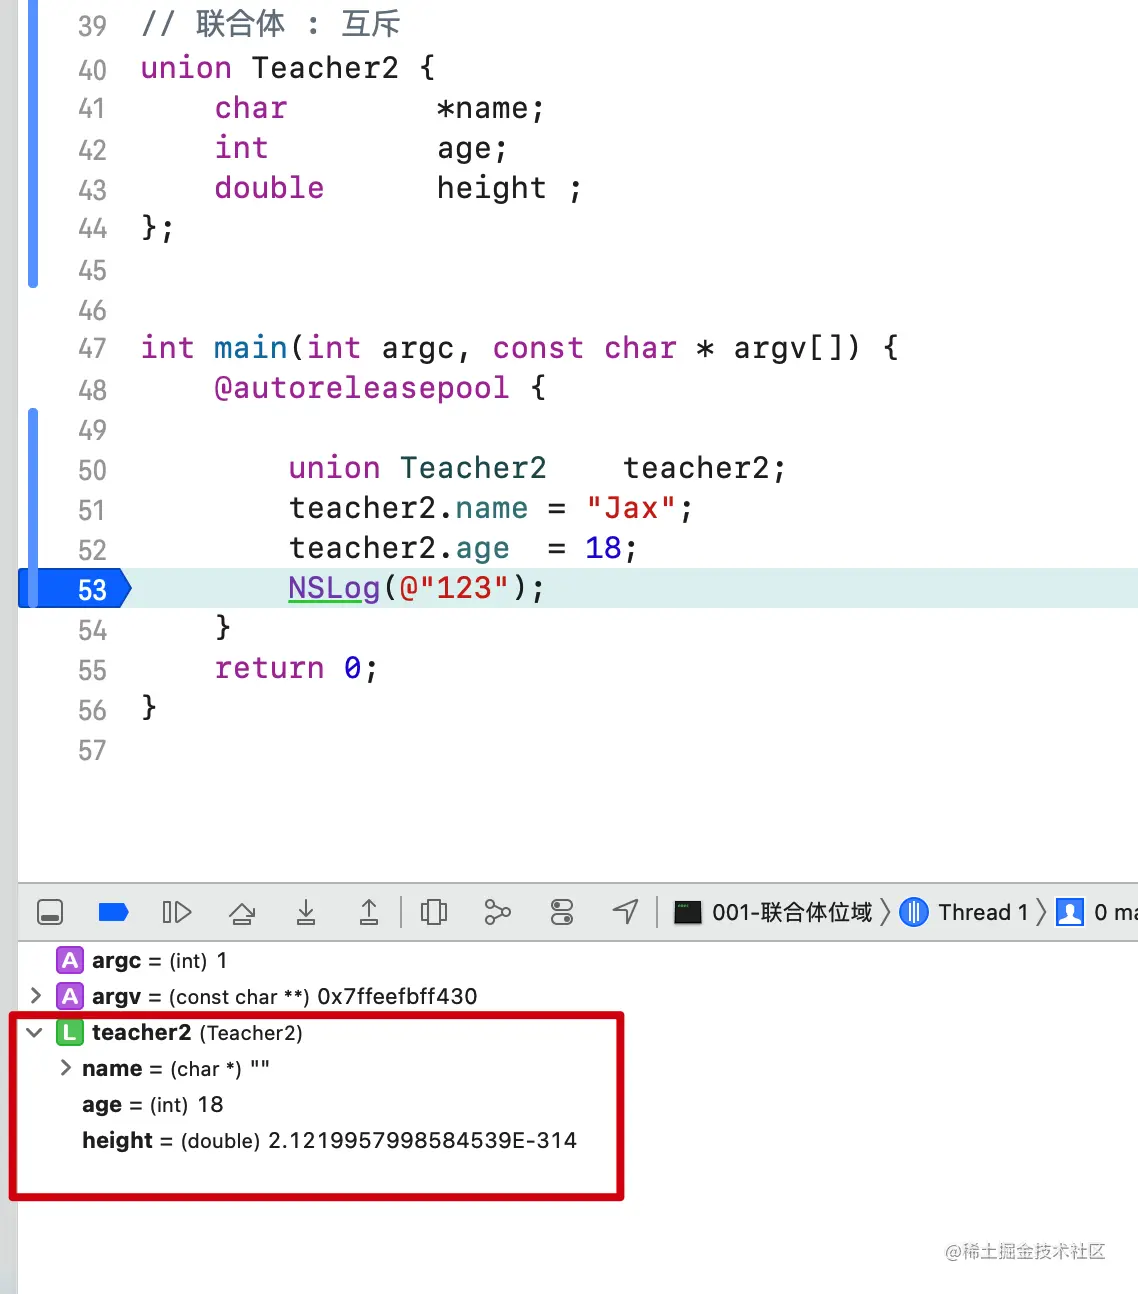Click @autoreleasepool keyword

point(362,388)
